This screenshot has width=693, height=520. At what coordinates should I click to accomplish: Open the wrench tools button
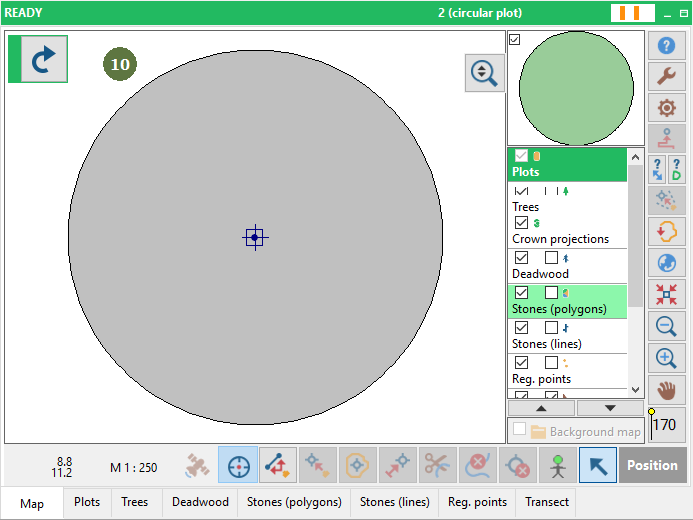pos(666,76)
